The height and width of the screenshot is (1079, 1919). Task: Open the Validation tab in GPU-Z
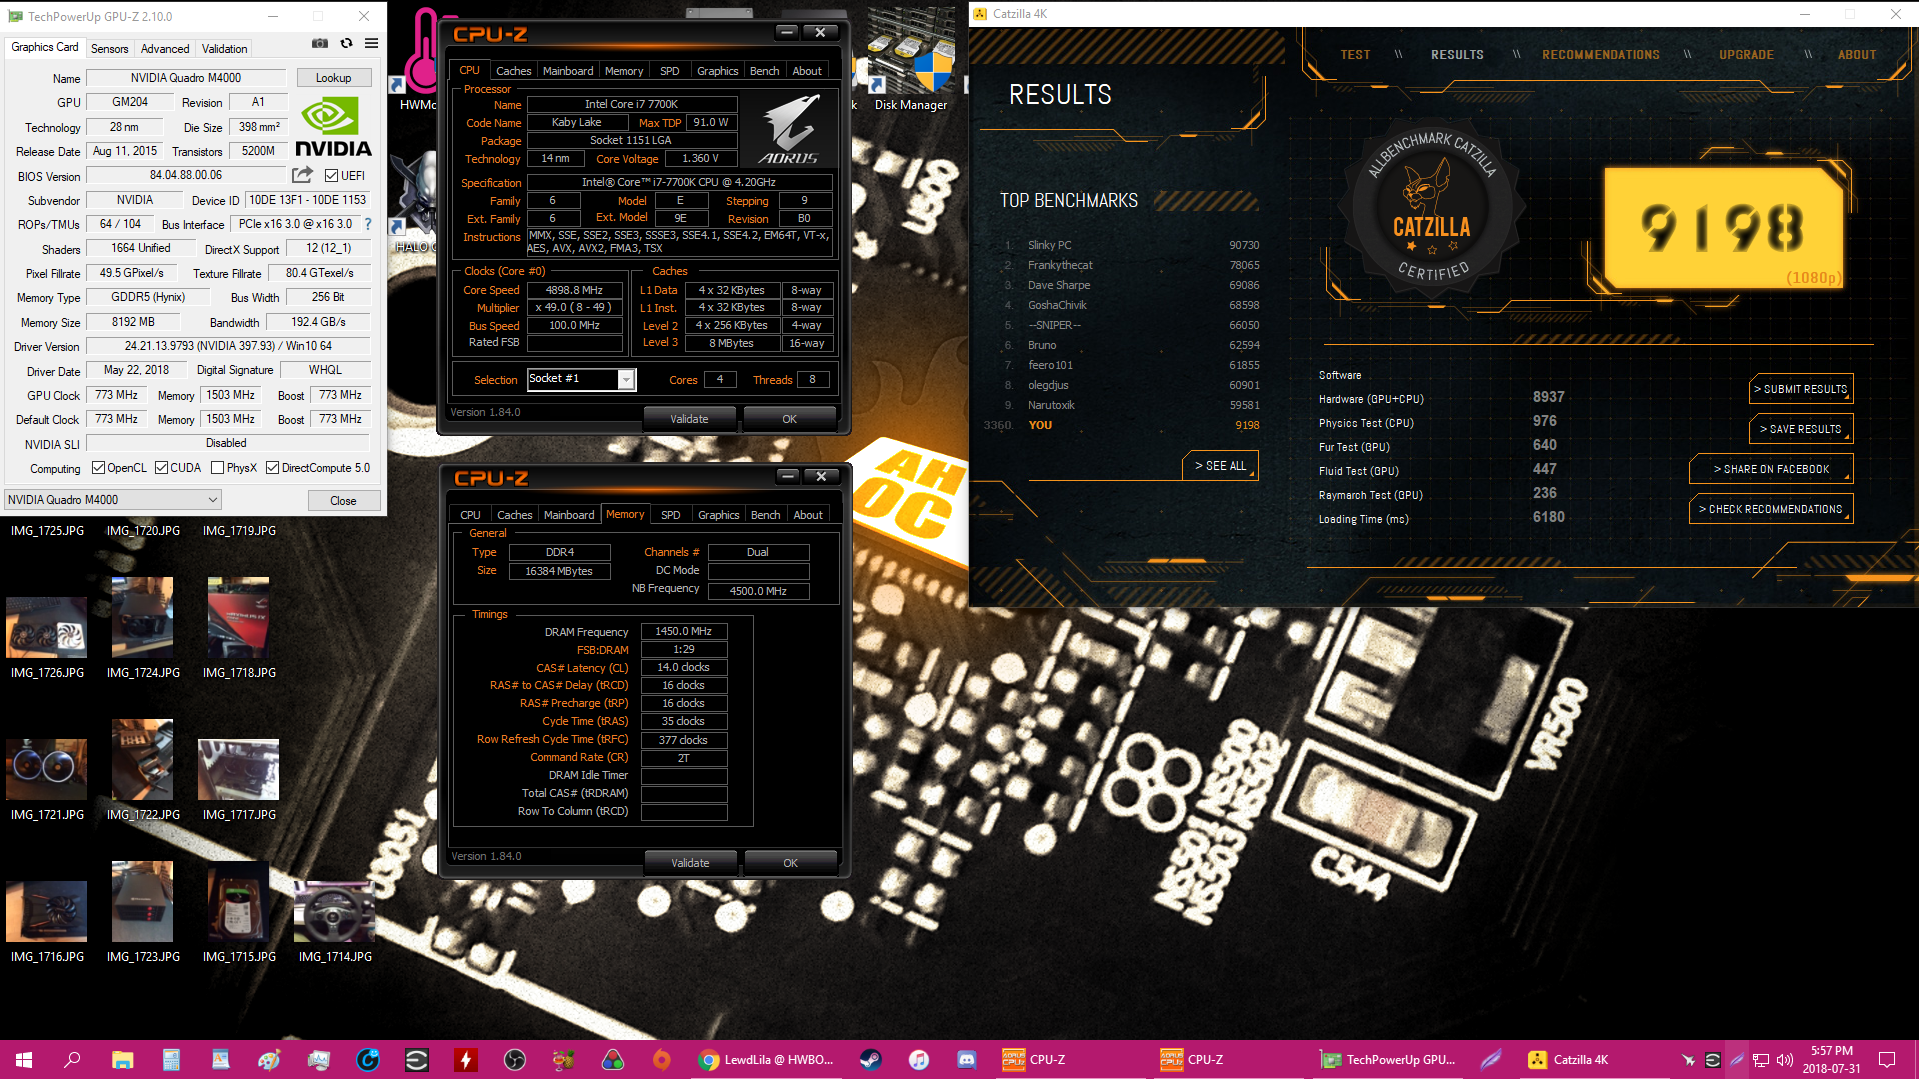(x=224, y=48)
